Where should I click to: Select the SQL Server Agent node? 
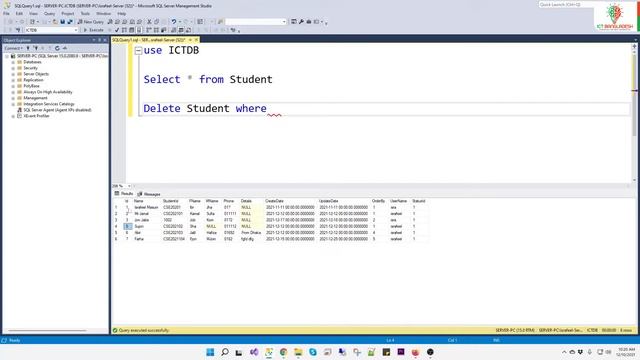pyautogui.click(x=57, y=110)
